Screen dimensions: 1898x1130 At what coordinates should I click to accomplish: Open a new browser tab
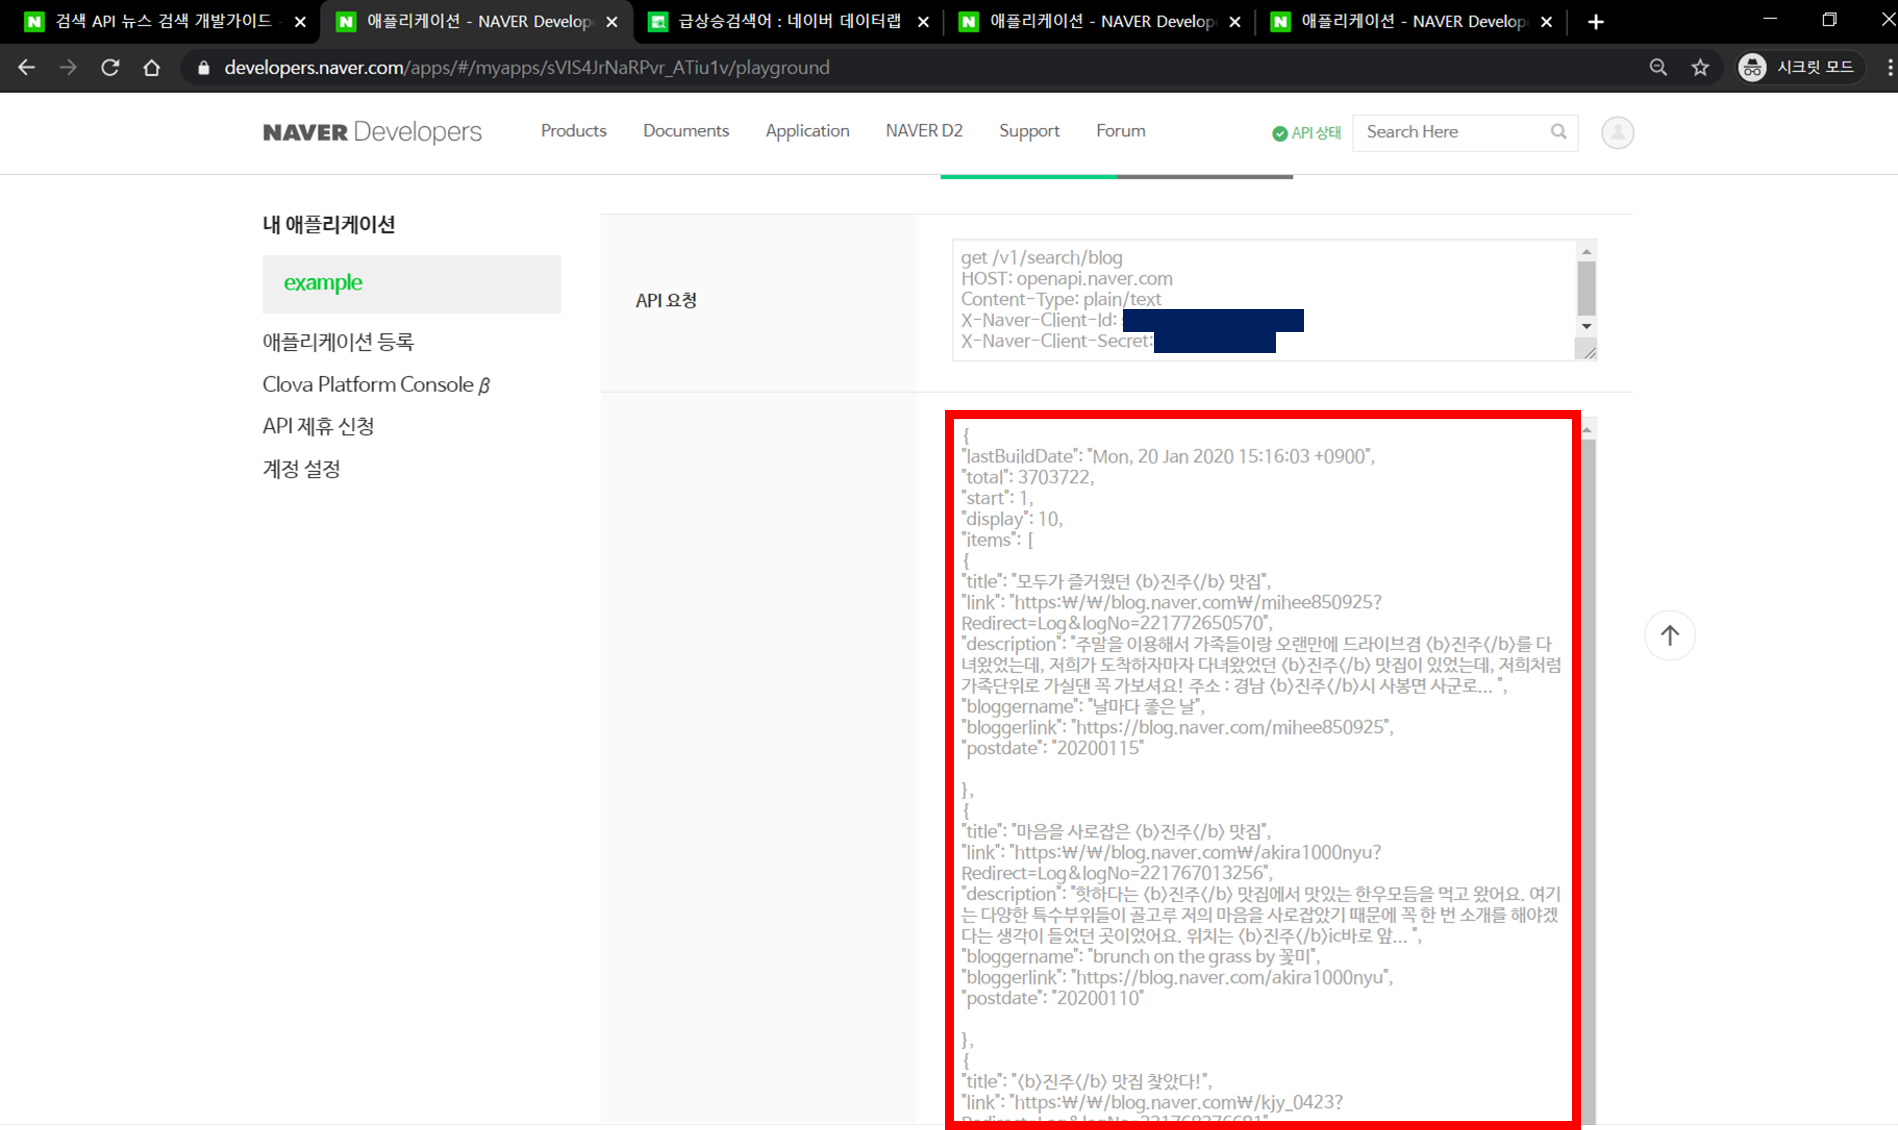(1596, 21)
